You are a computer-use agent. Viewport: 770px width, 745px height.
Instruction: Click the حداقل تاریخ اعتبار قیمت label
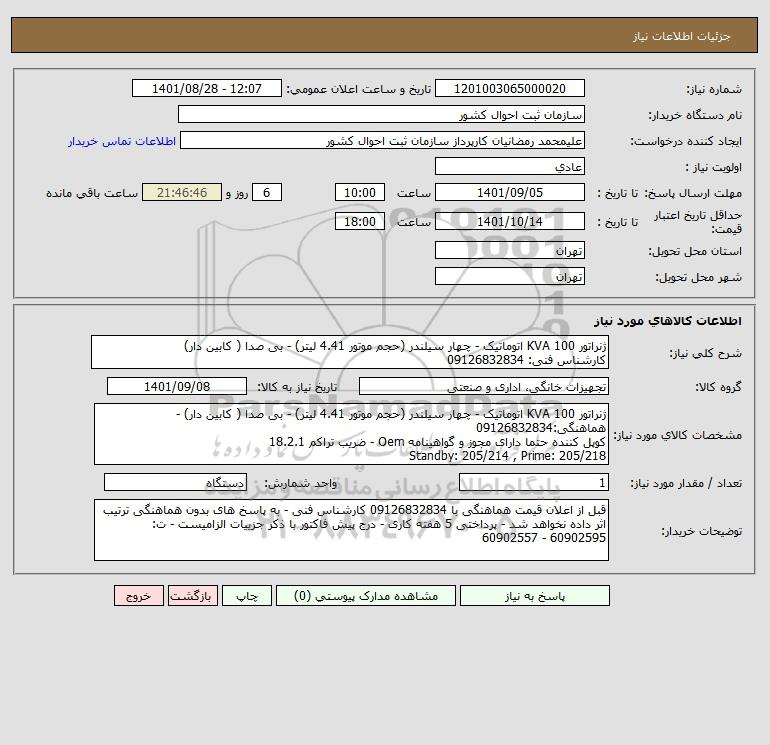point(697,222)
